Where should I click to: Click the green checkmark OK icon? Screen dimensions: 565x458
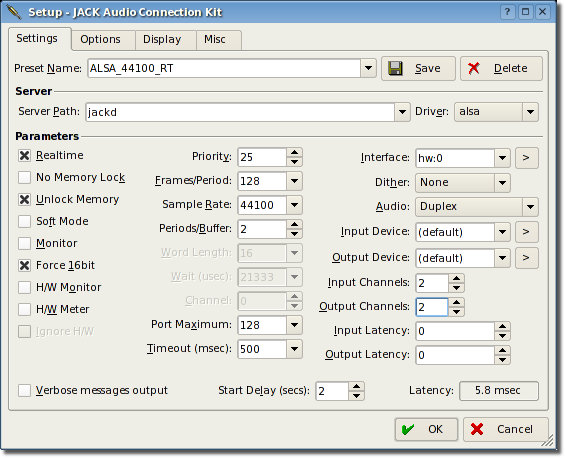point(408,429)
